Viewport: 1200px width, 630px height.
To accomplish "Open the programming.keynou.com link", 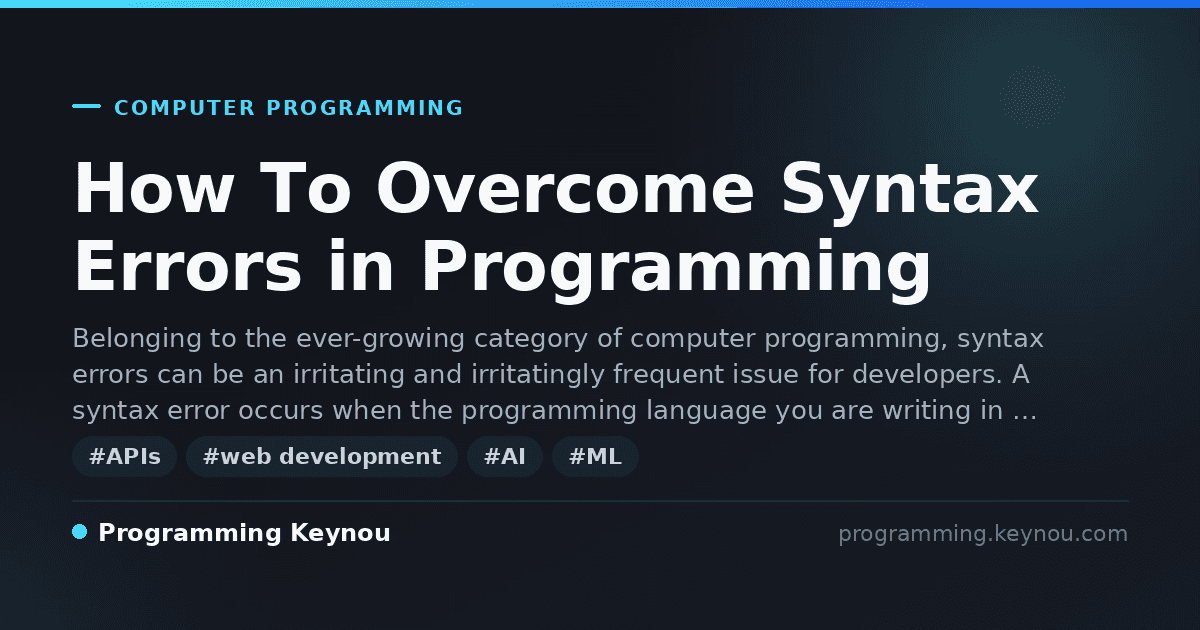I will (x=982, y=534).
